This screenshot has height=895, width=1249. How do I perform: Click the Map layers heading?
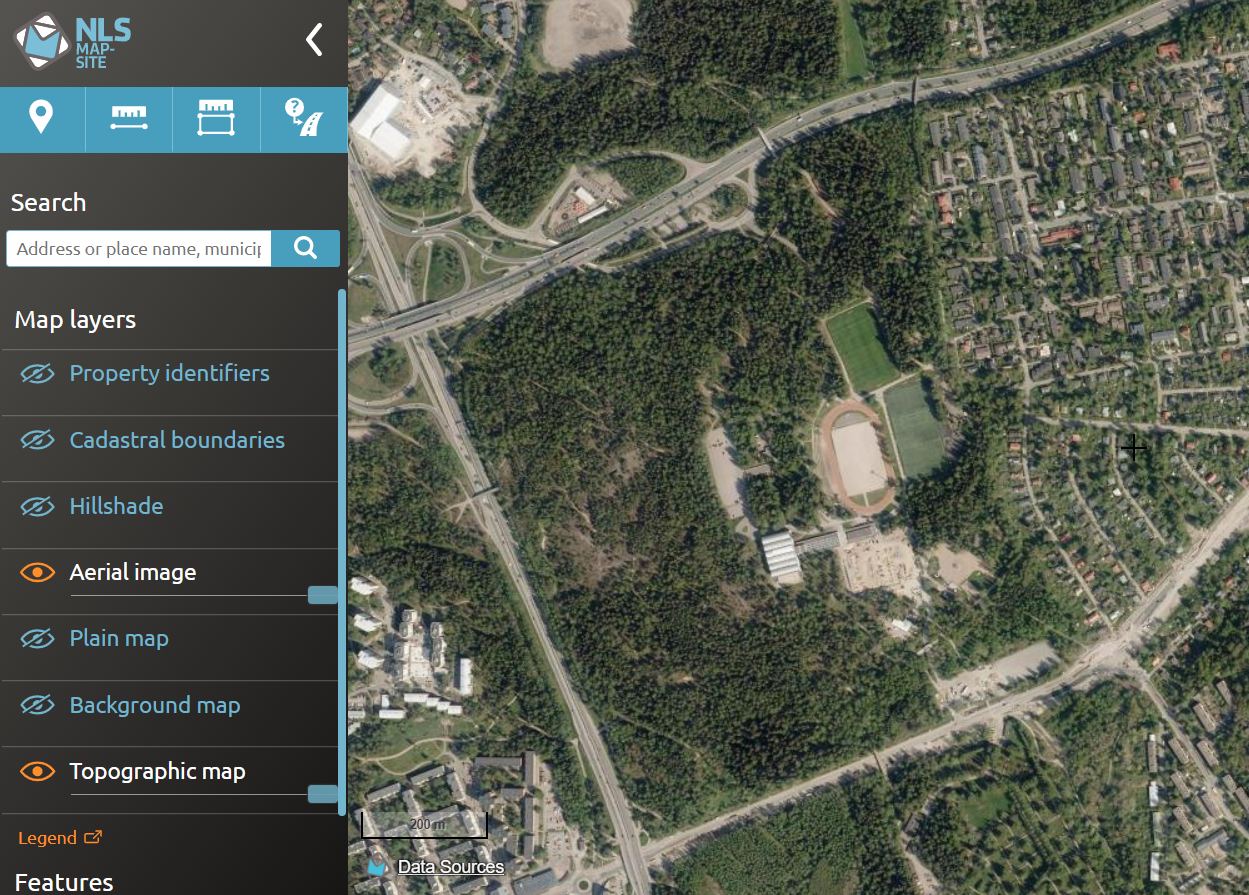click(75, 320)
